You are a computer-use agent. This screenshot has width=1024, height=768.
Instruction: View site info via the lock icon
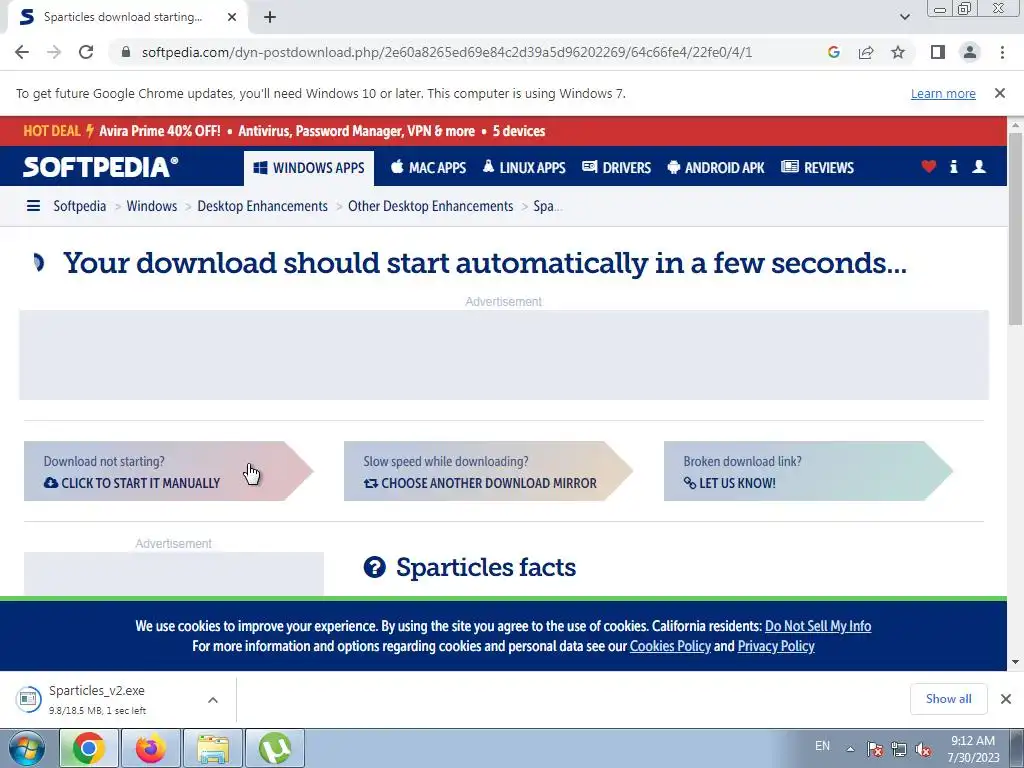pyautogui.click(x=126, y=52)
